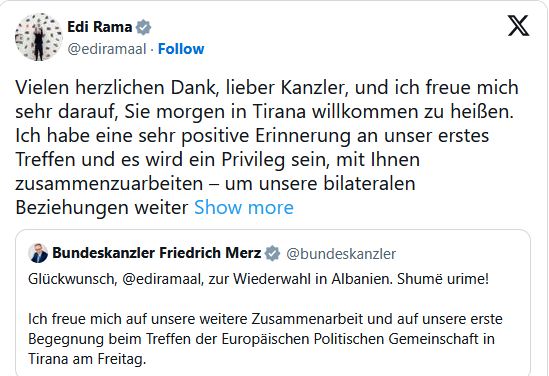The width and height of the screenshot is (549, 376).
Task: Open Friedrich Merz's small profile picture
Action: coord(38,253)
